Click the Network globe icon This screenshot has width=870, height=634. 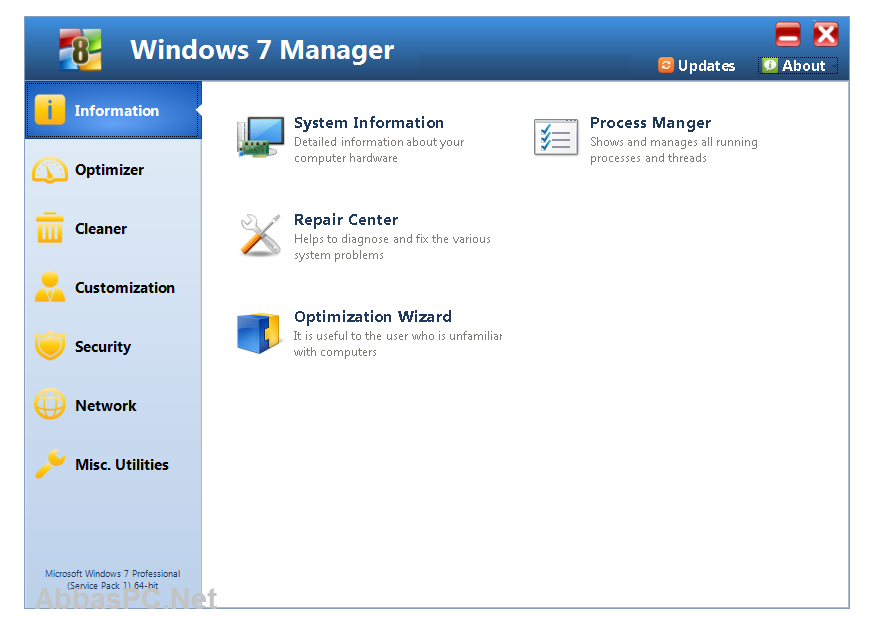[x=50, y=404]
